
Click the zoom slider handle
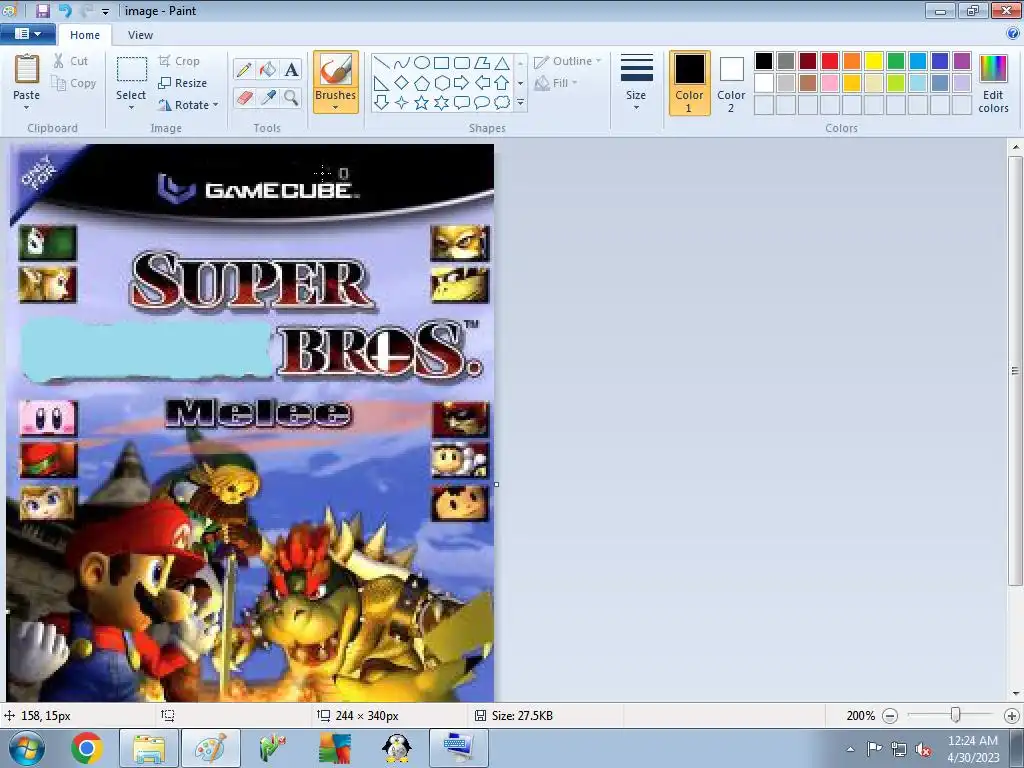(955, 715)
